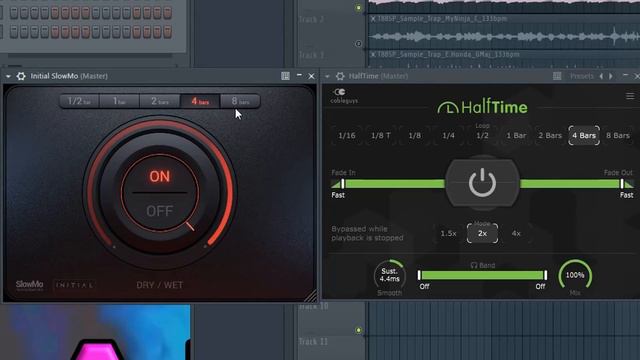Viewport: 640px width, 360px height.
Task: Toggle the HalfTime power button
Action: coord(482,182)
